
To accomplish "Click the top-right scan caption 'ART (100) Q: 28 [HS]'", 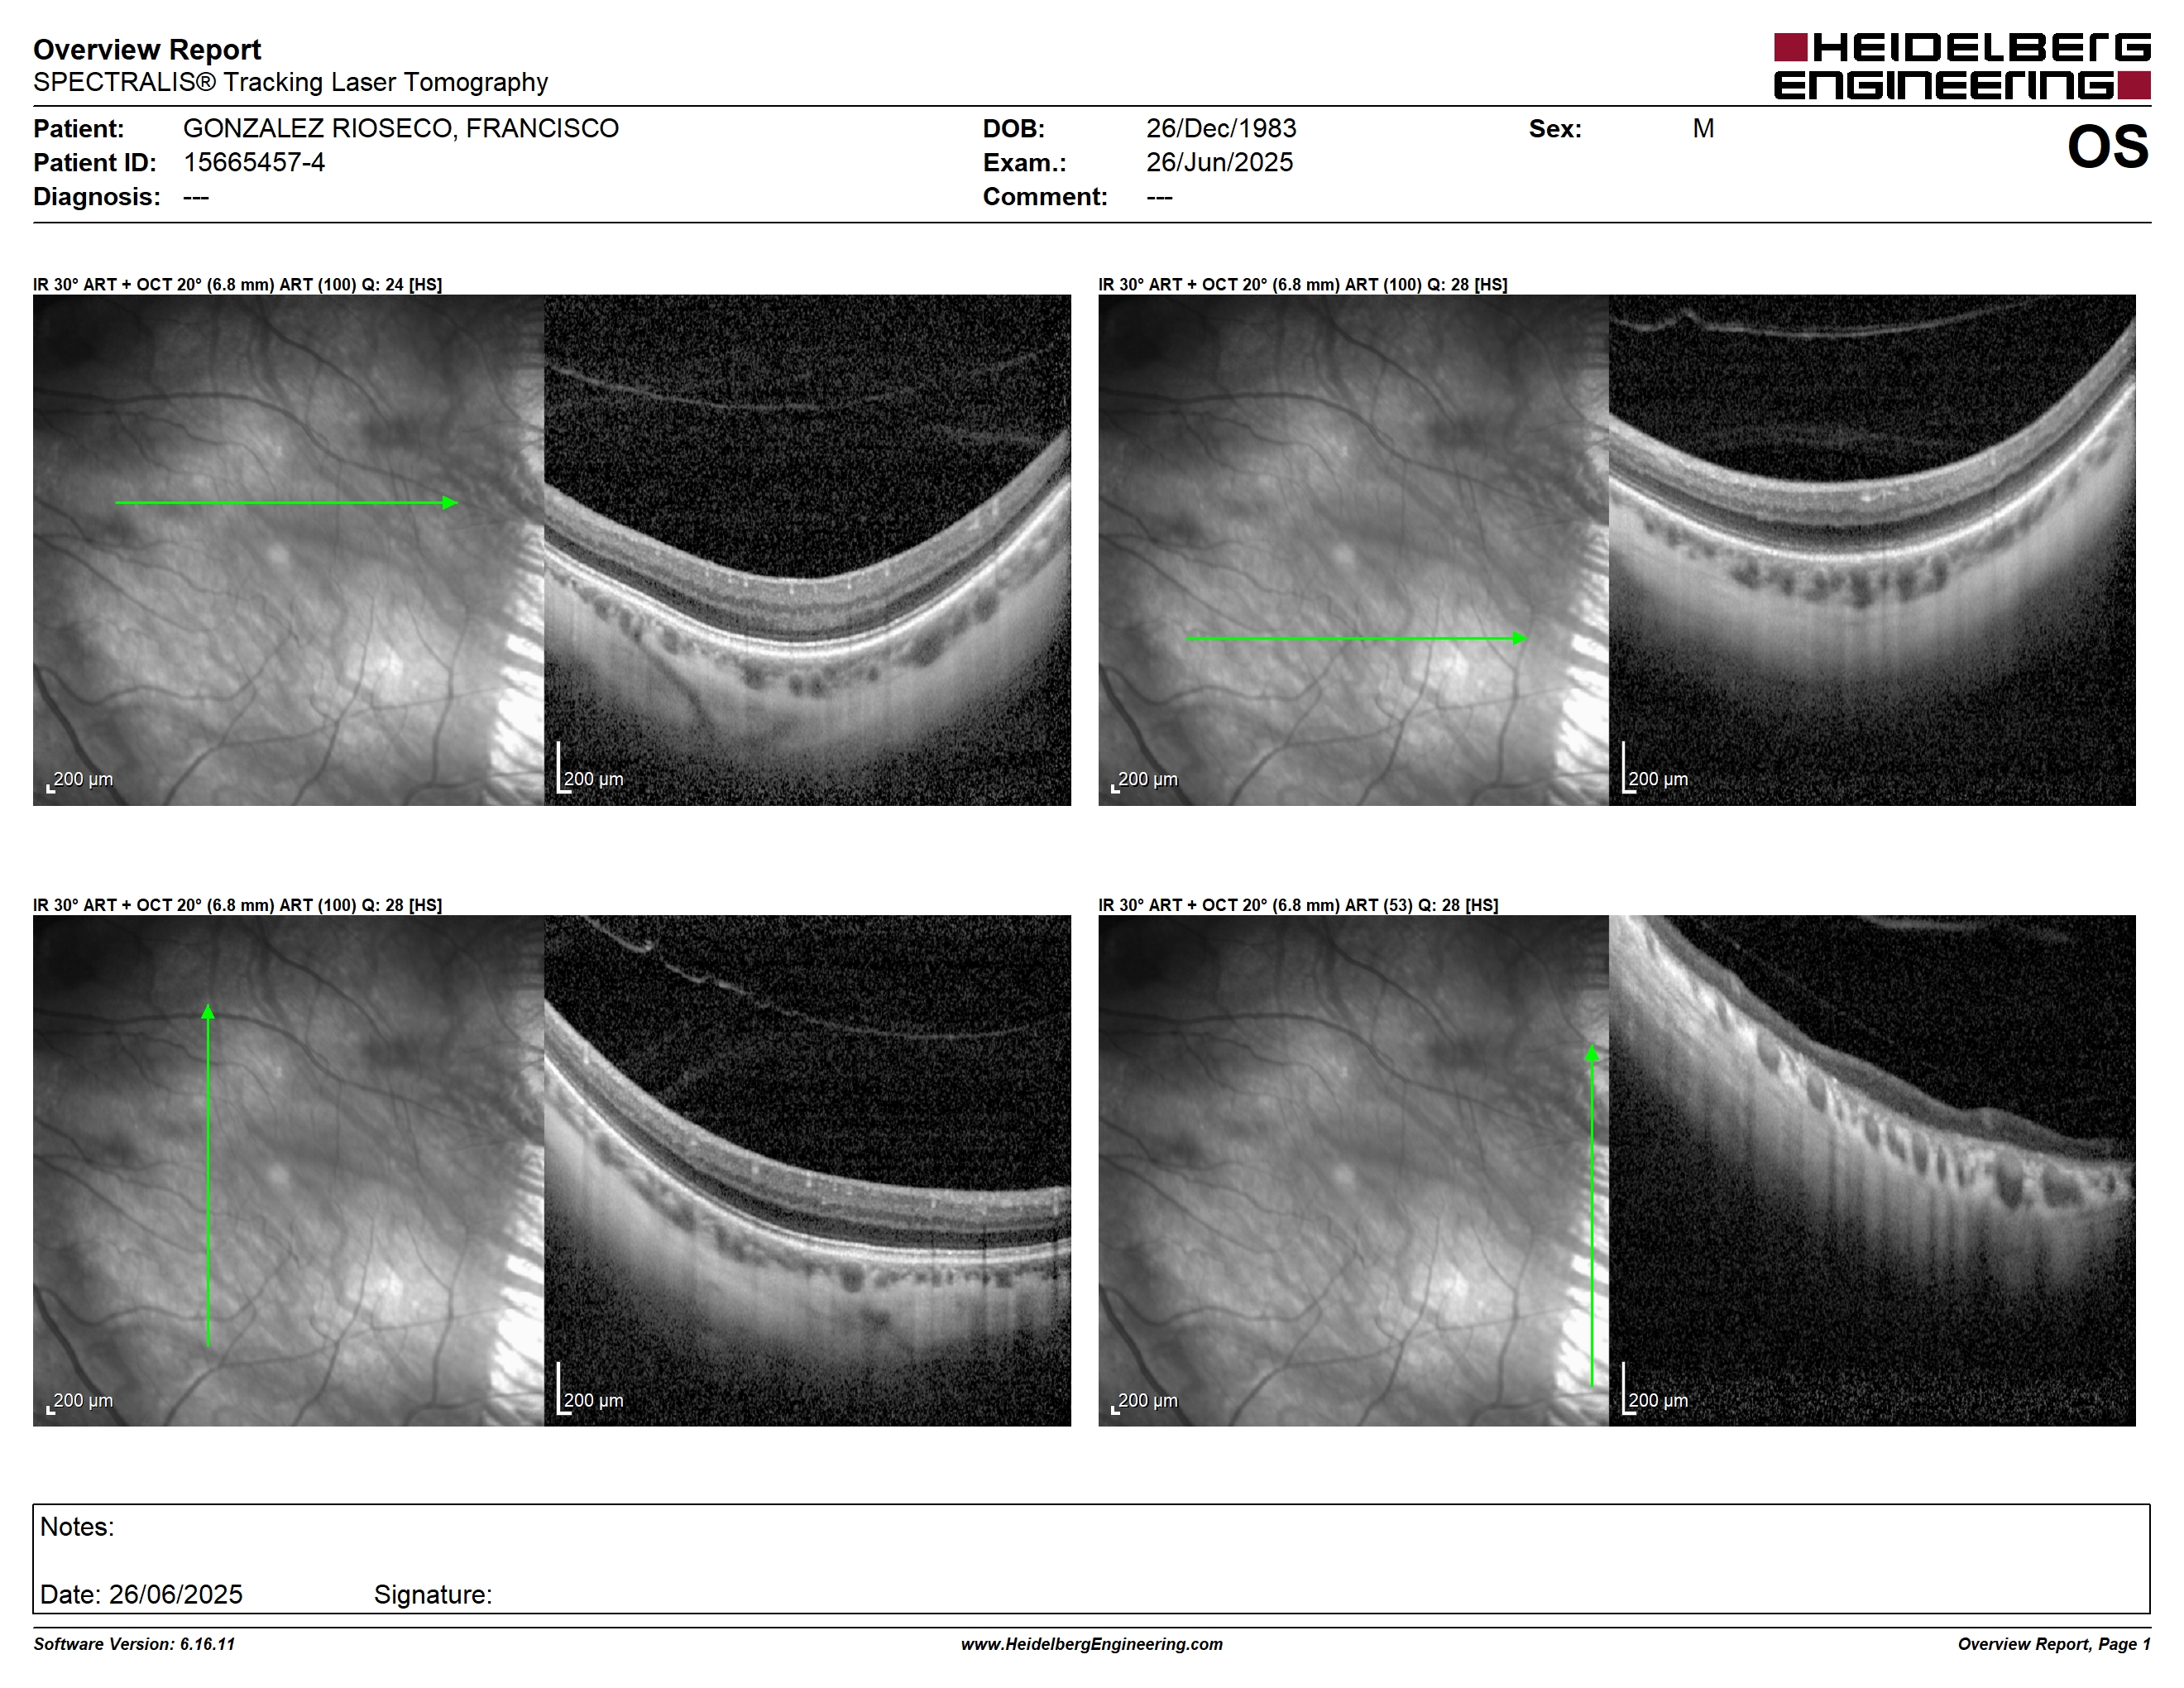I will click(1303, 284).
